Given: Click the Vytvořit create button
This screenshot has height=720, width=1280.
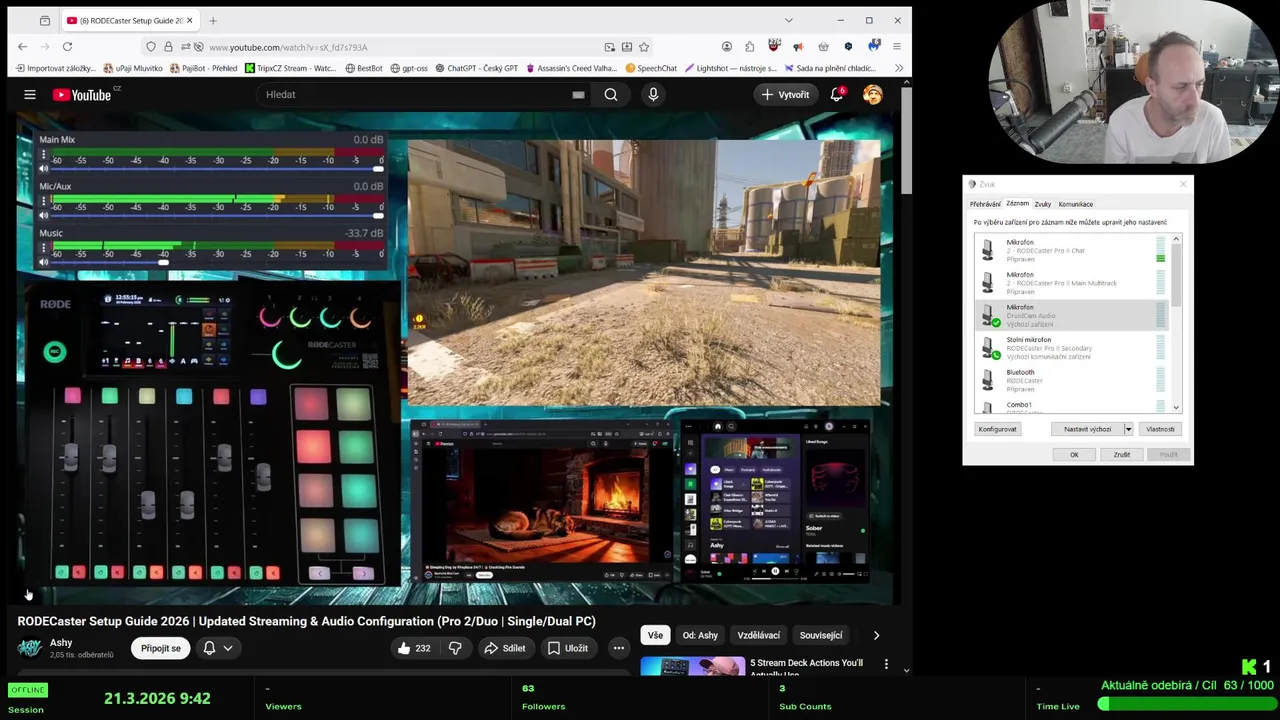Looking at the screenshot, I should (x=786, y=94).
